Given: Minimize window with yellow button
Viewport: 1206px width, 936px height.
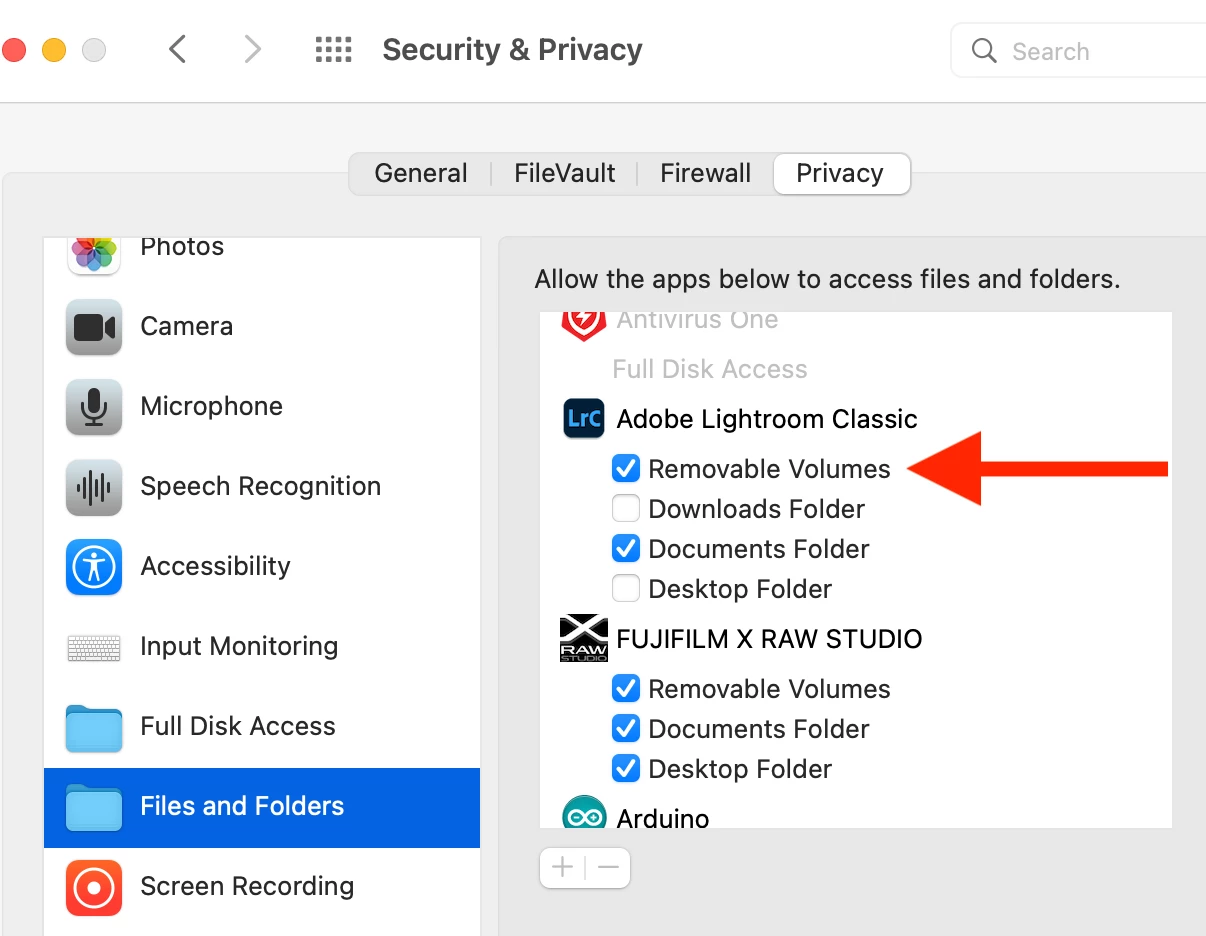Looking at the screenshot, I should click(54, 50).
